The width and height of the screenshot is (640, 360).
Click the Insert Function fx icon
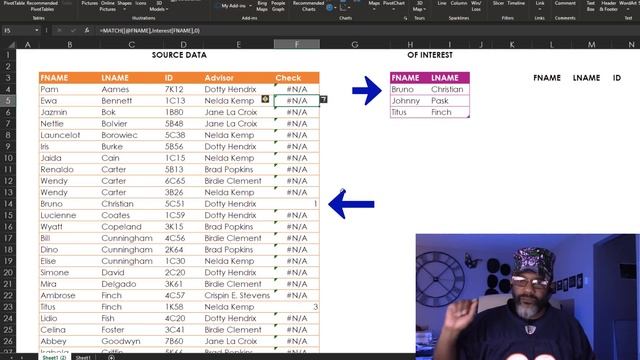pos(87,30)
